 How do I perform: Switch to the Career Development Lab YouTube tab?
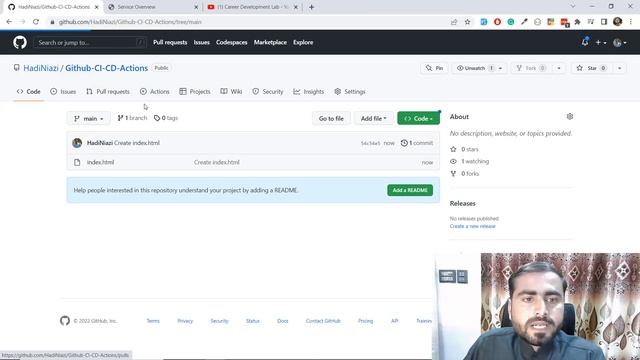click(x=252, y=7)
